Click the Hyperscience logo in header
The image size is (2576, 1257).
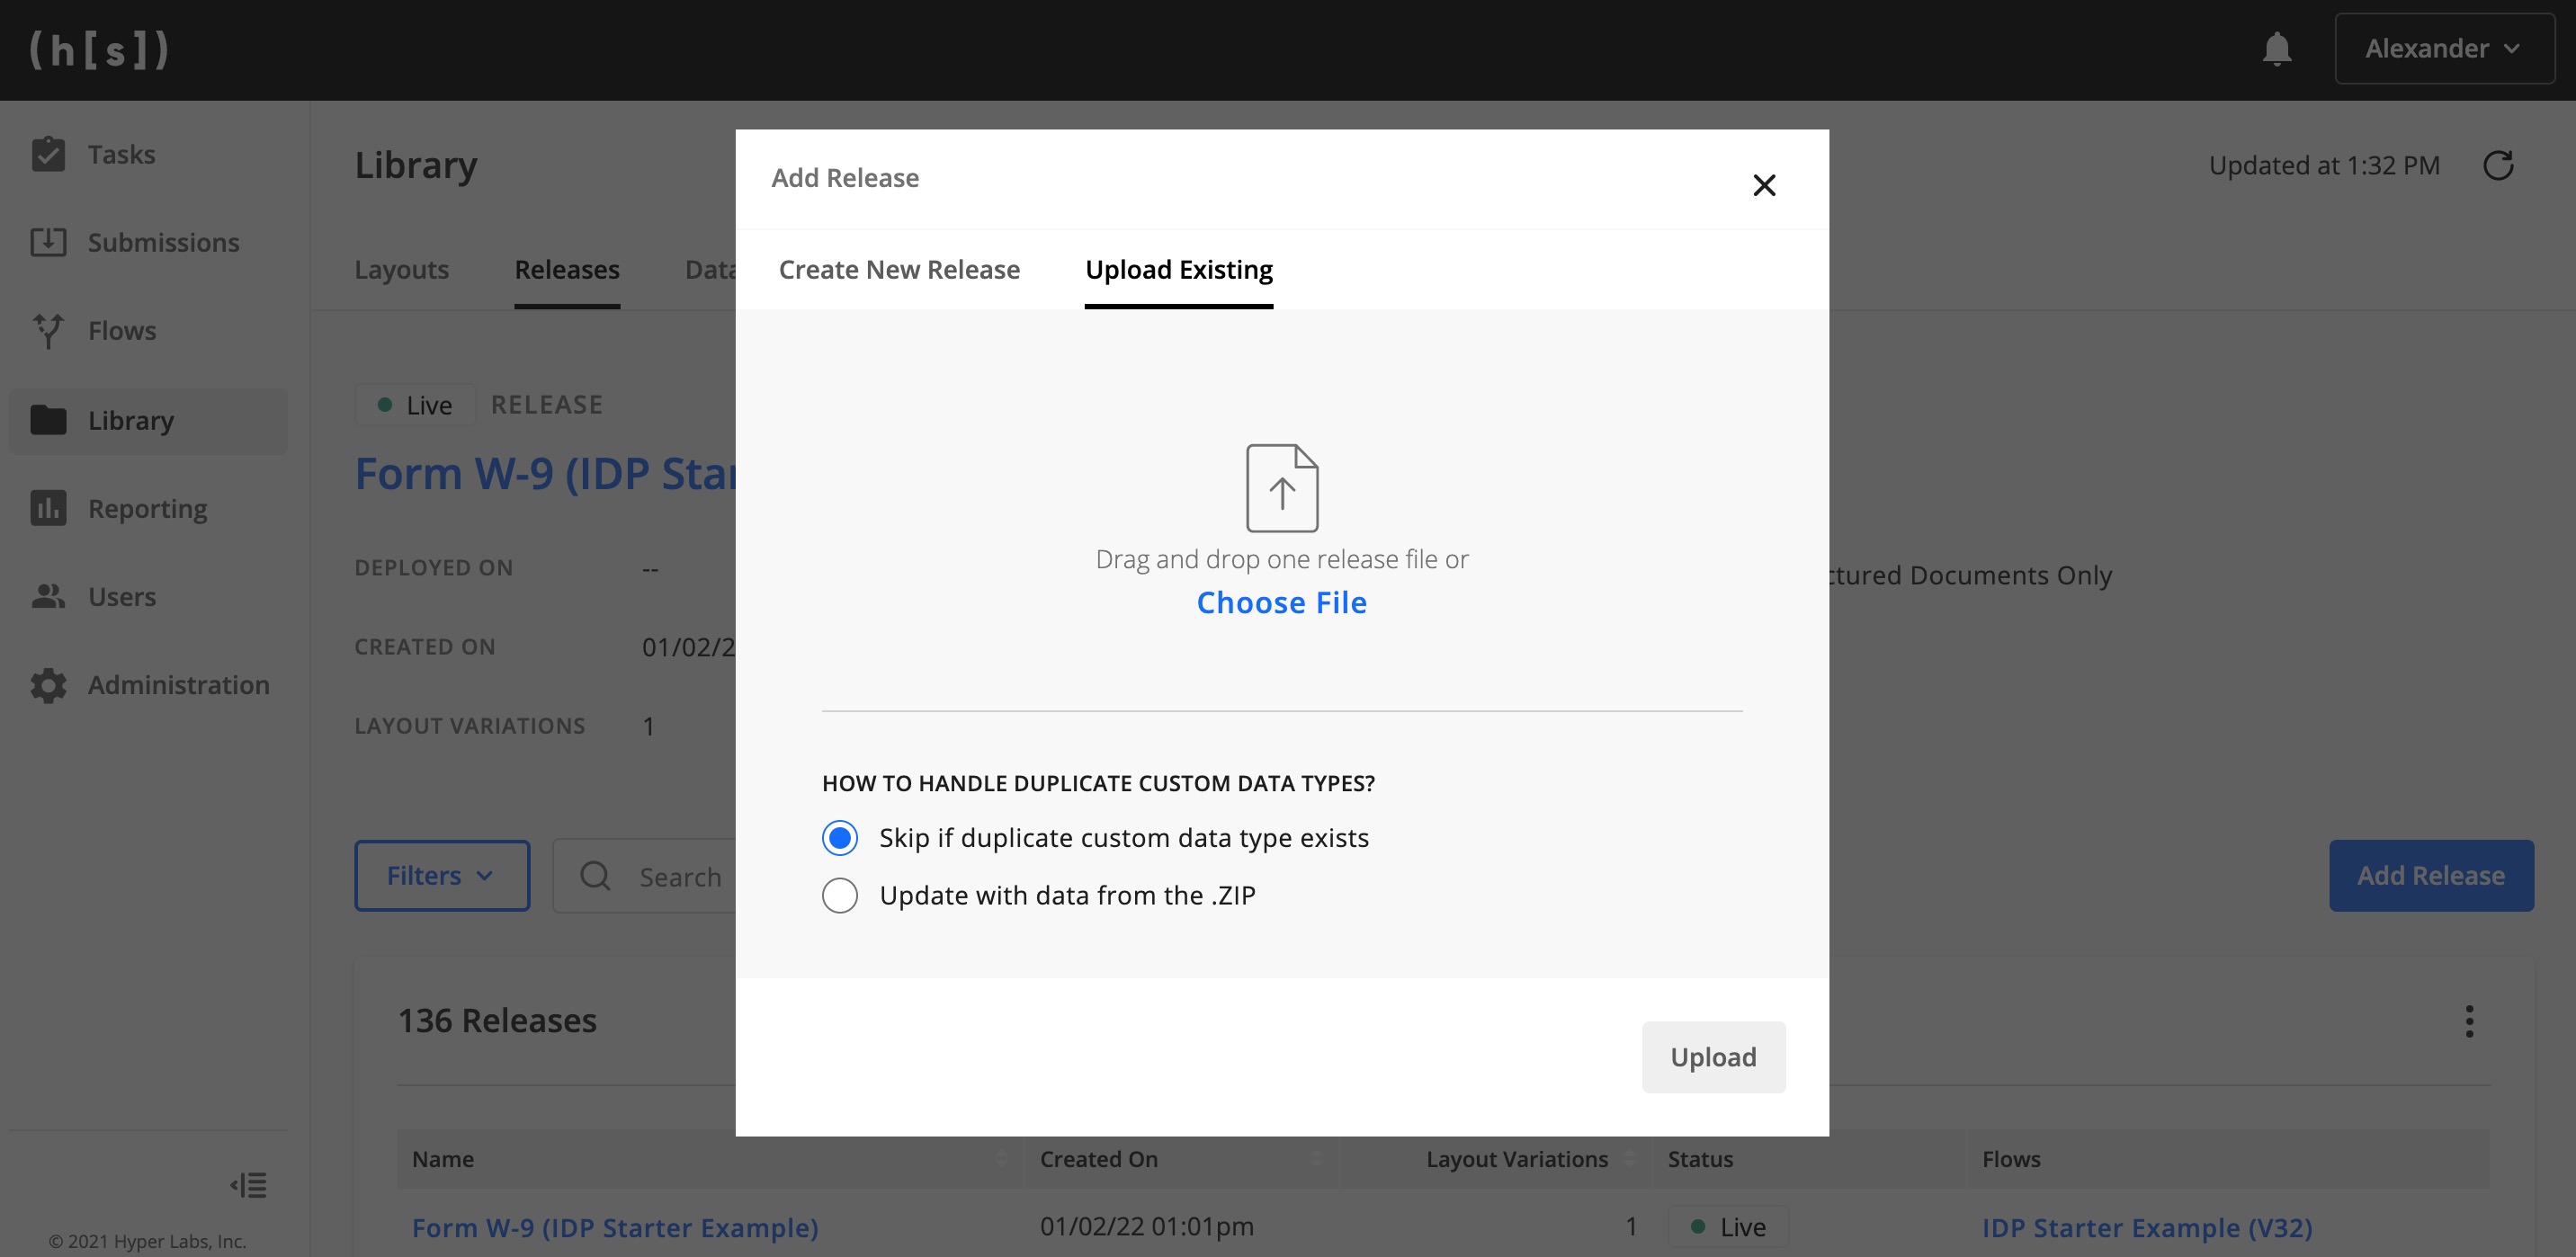click(99, 49)
